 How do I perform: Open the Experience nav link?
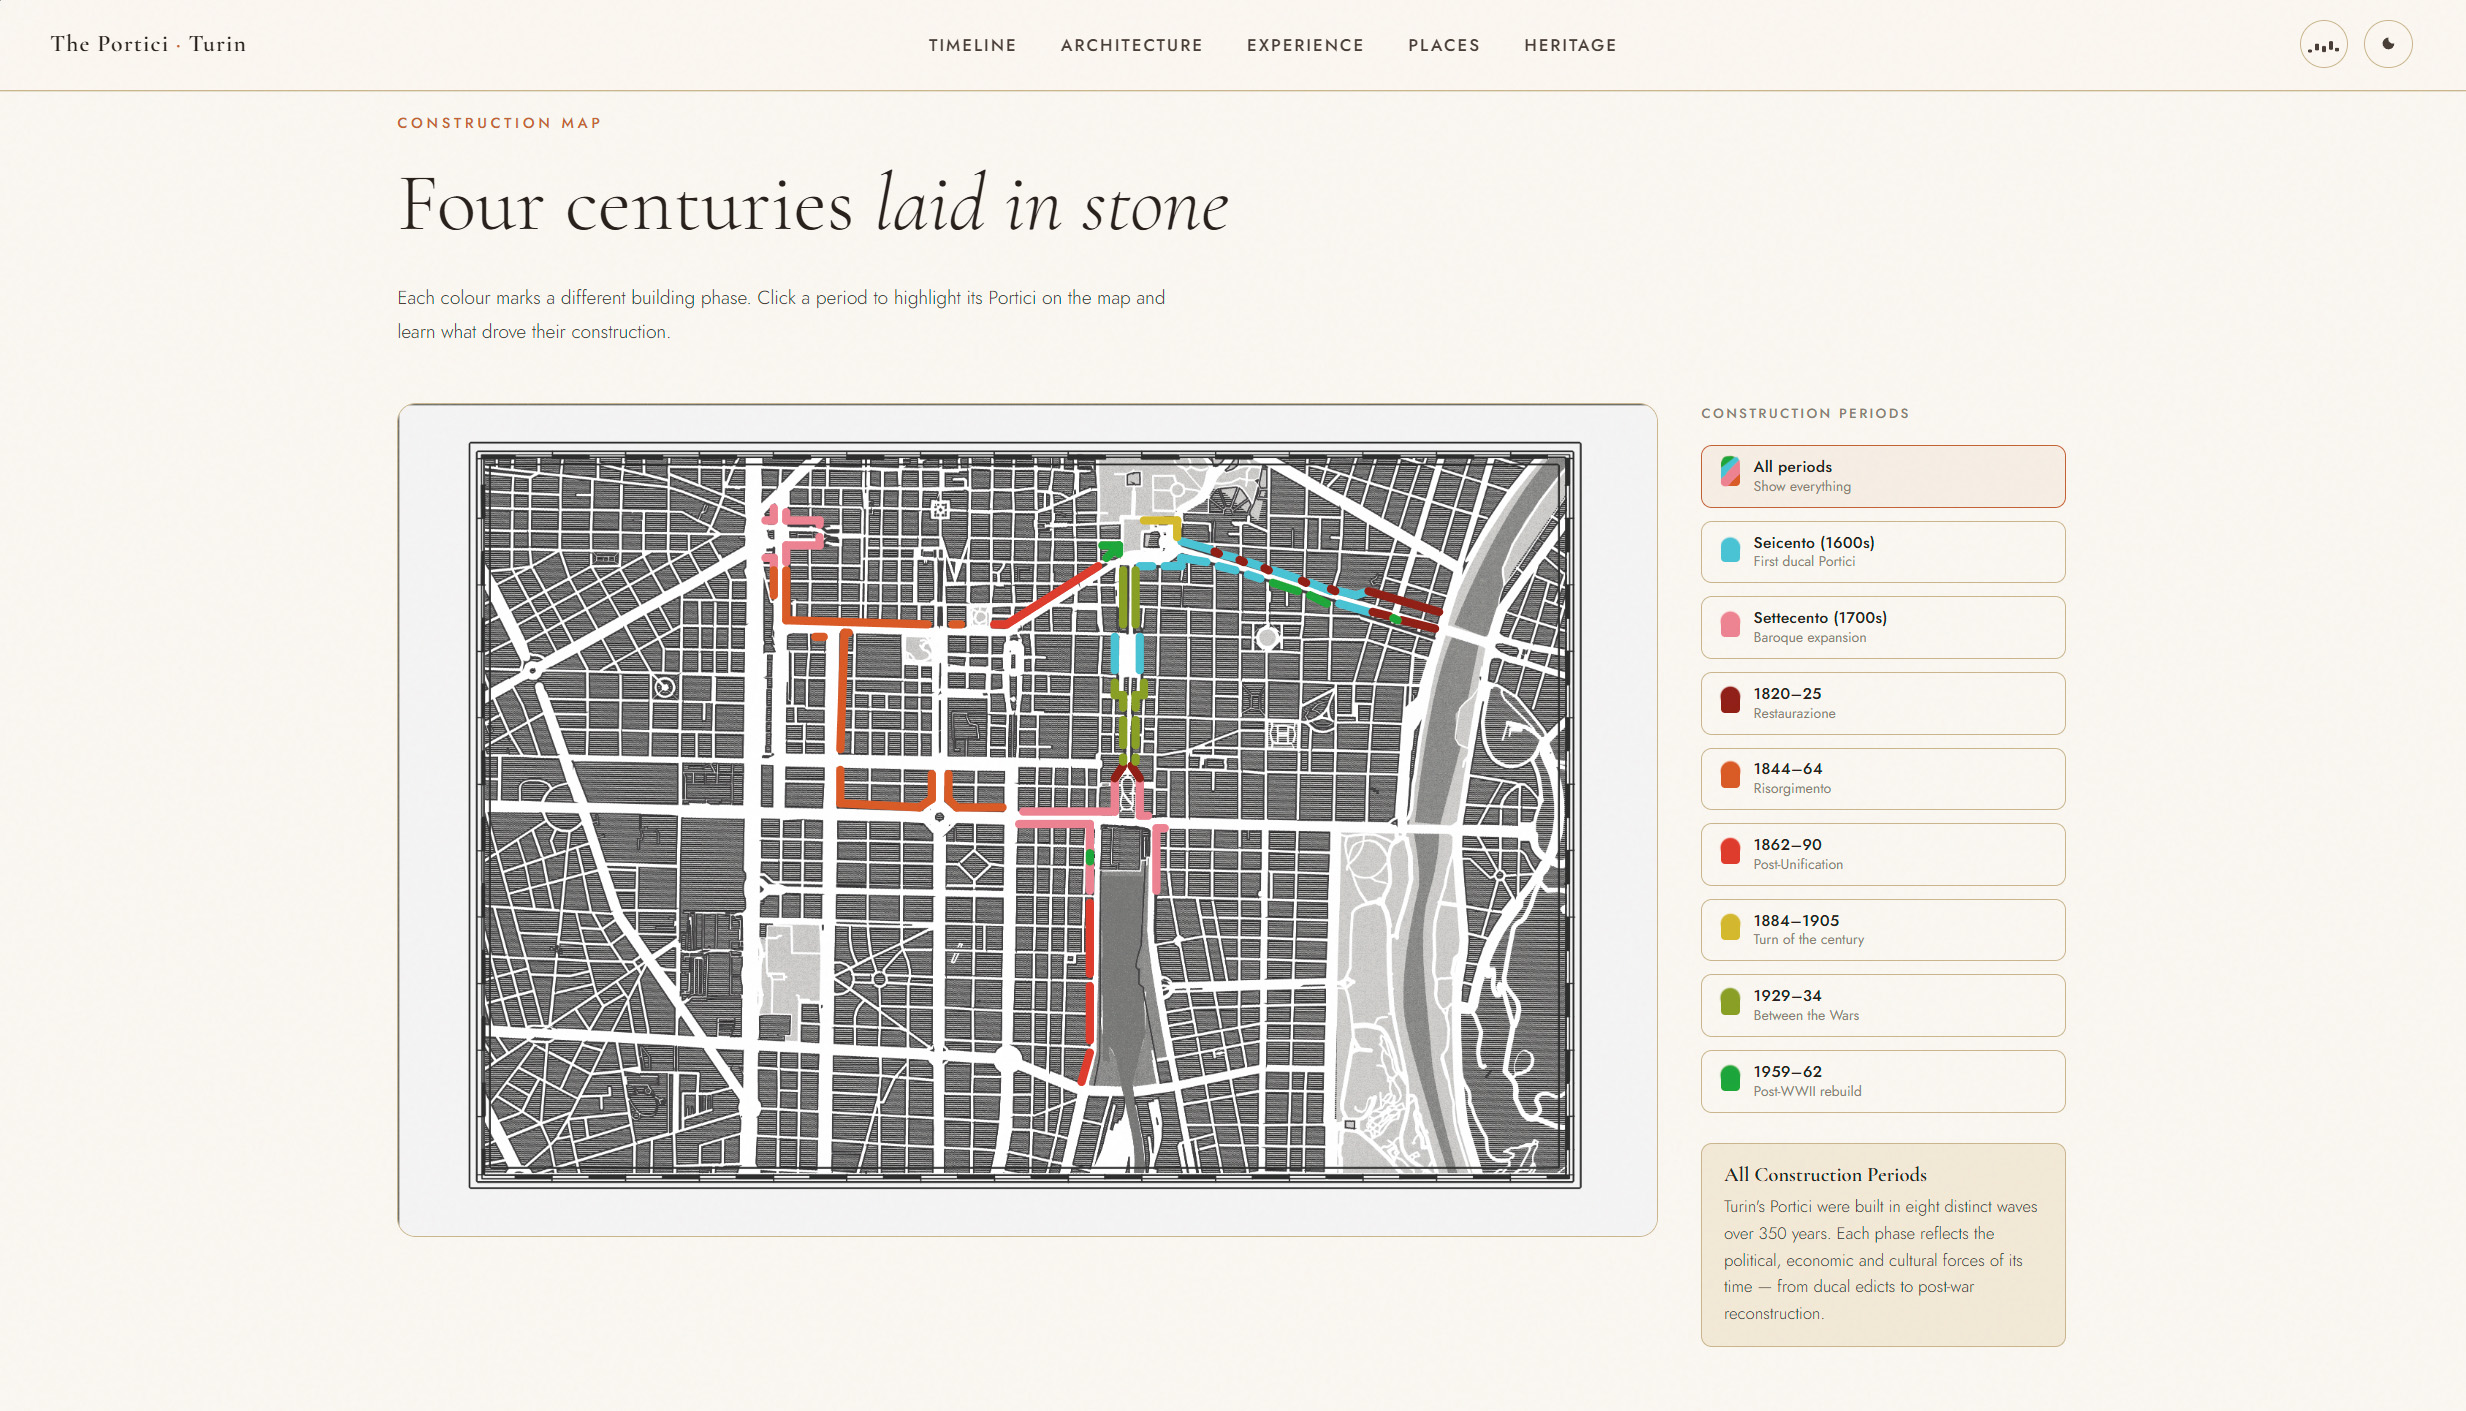[1305, 45]
